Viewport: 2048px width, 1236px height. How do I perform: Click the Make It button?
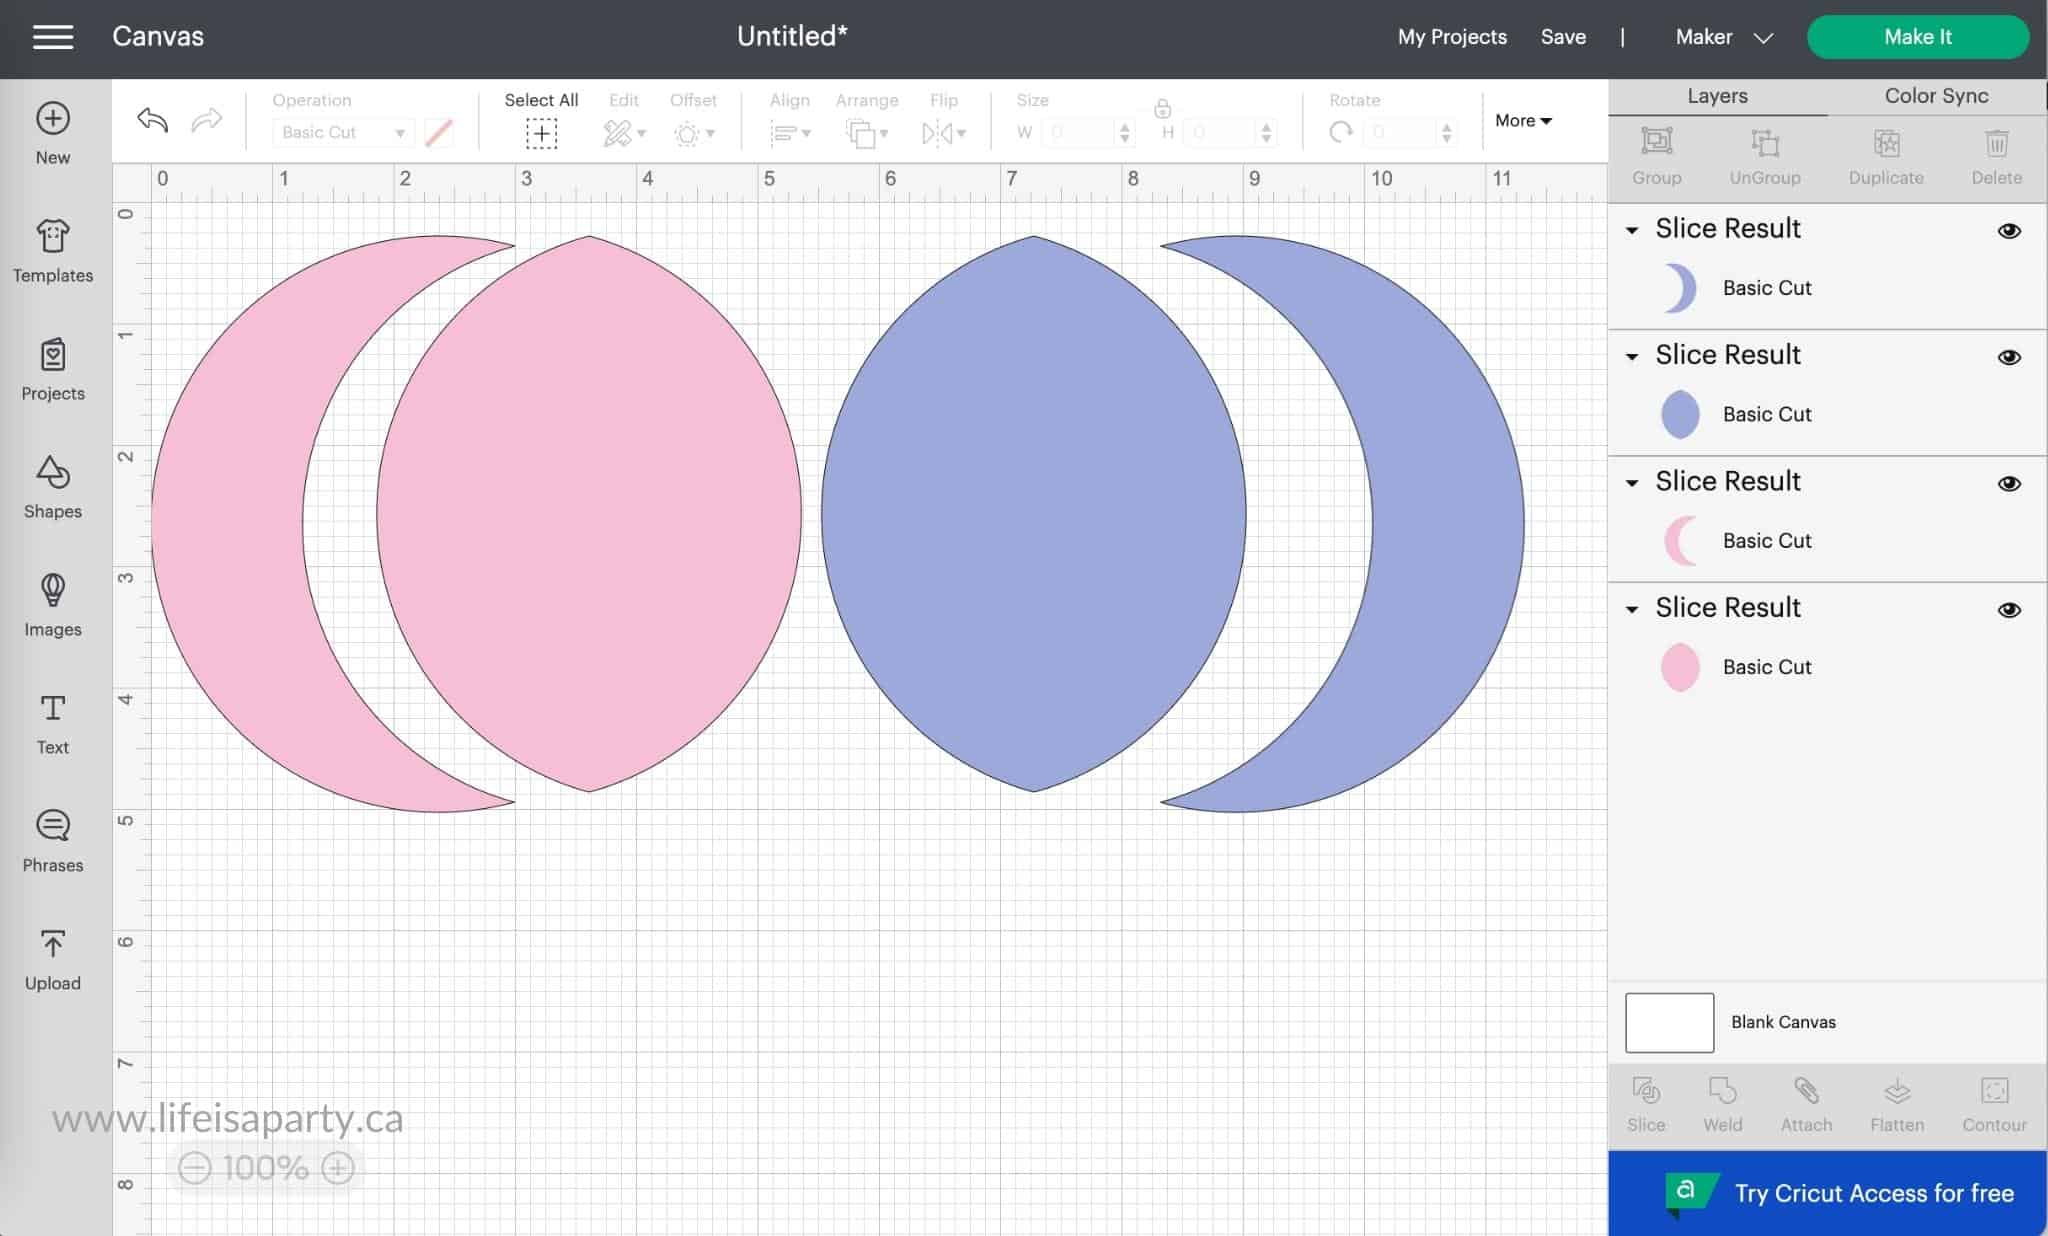1918,37
